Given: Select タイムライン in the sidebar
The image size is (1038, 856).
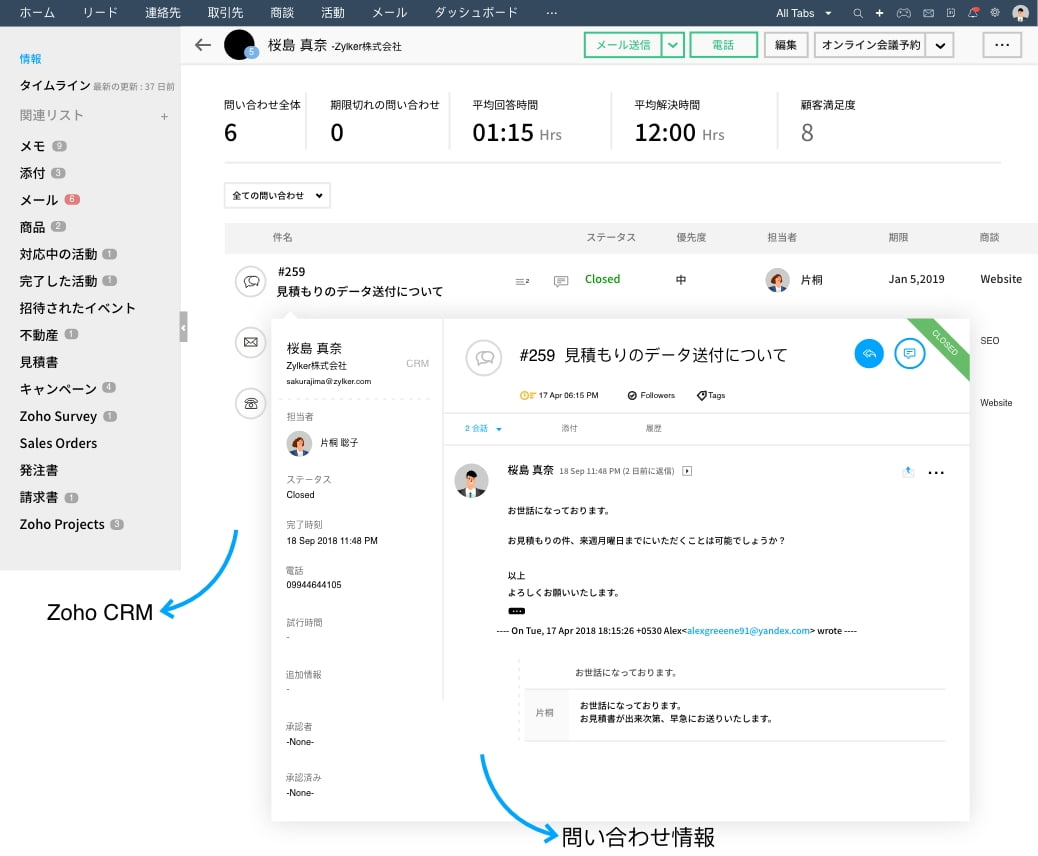Looking at the screenshot, I should tap(55, 85).
